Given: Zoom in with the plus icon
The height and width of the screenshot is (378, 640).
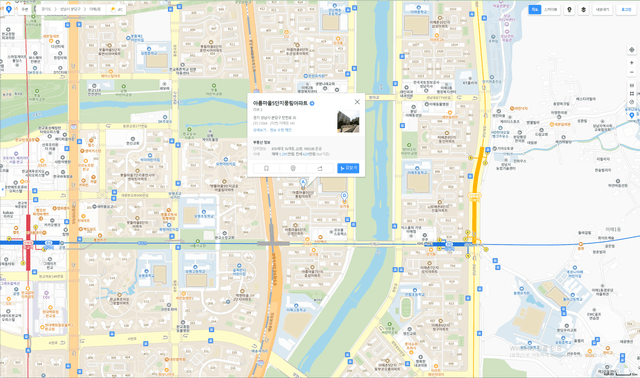Looking at the screenshot, I should [x=632, y=63].
